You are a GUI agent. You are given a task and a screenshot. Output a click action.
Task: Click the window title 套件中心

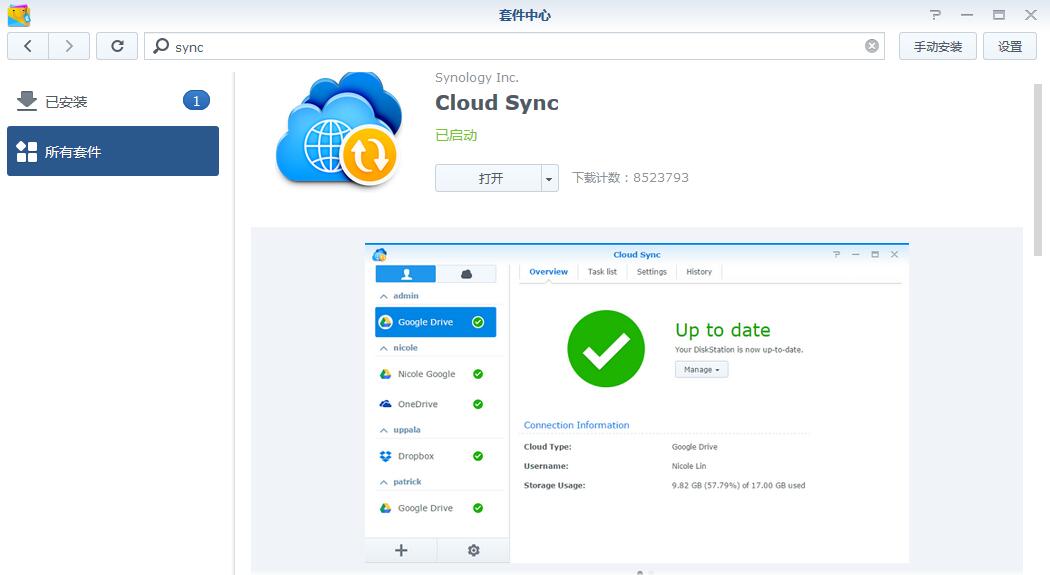tap(524, 15)
